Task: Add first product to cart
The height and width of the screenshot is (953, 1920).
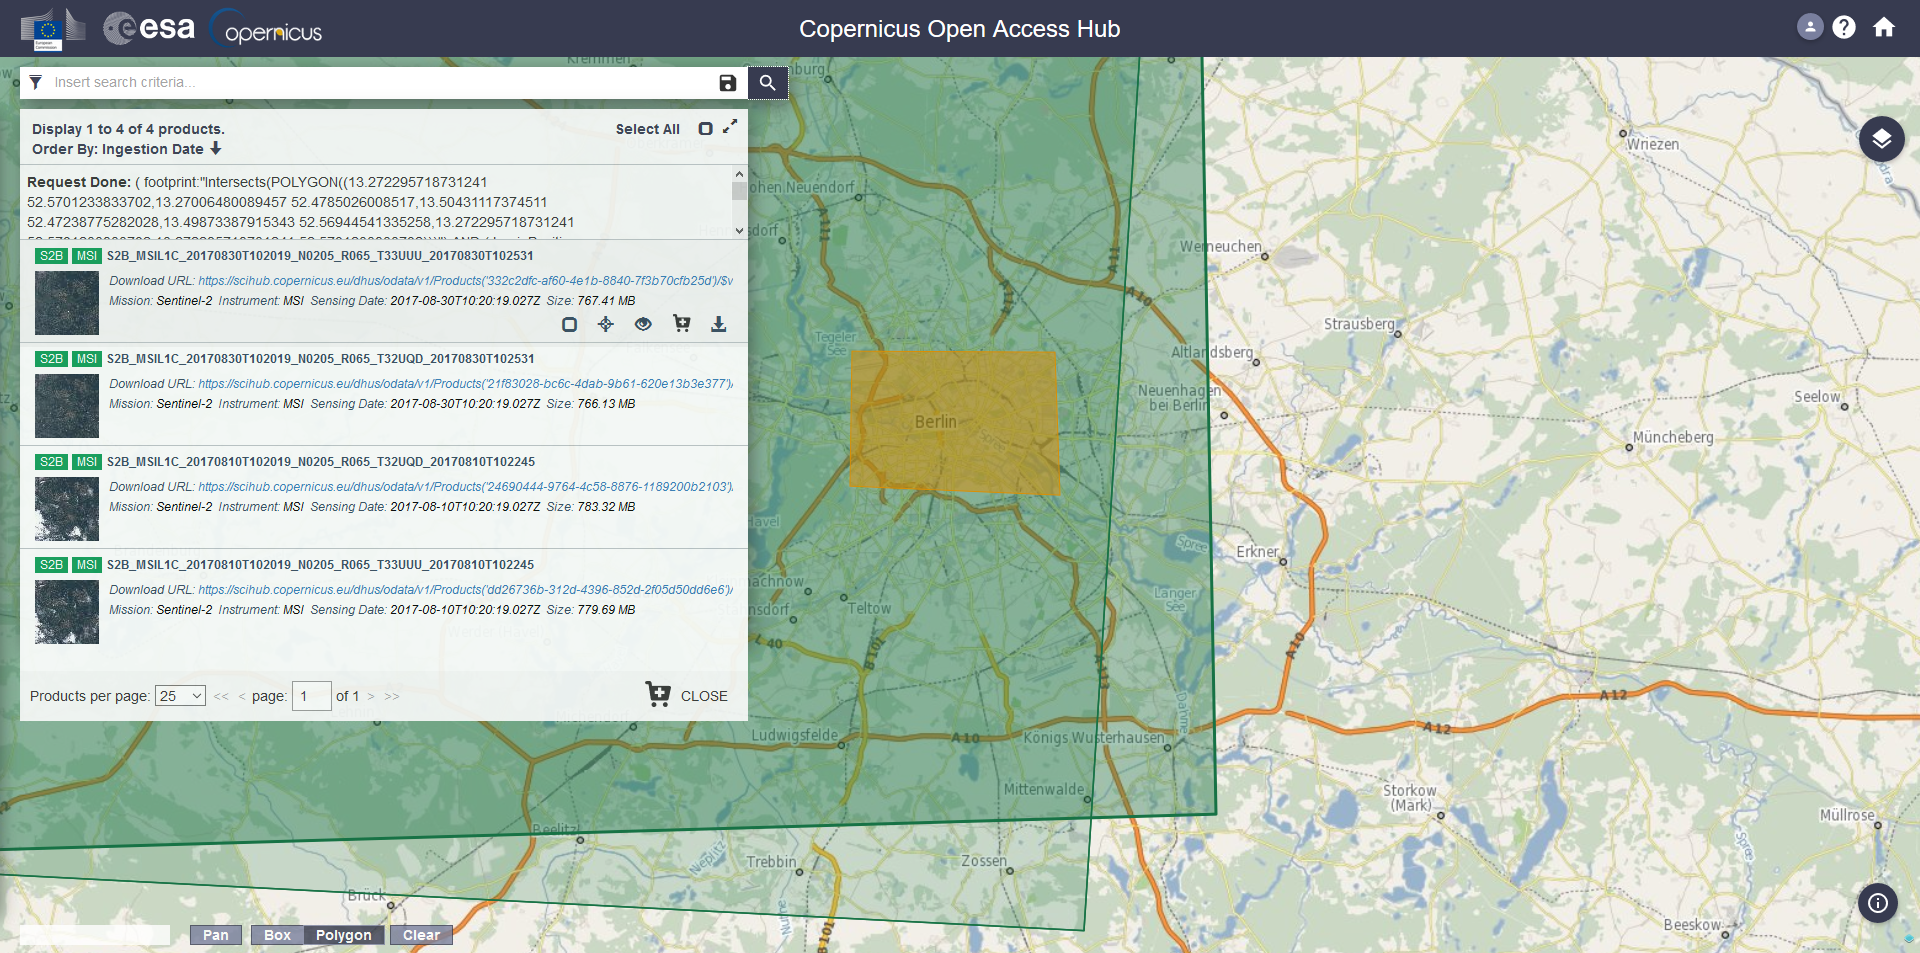Action: pyautogui.click(x=682, y=324)
